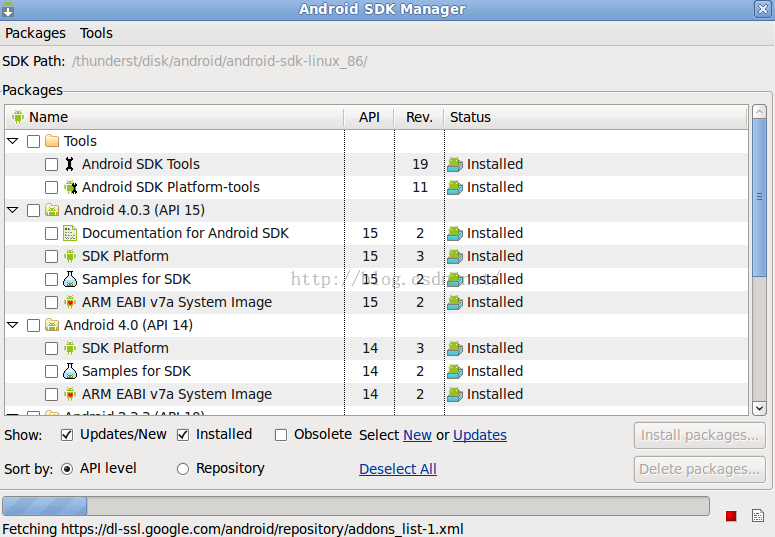The height and width of the screenshot is (537, 775).
Task: Click the Documentation for Android SDK page icon
Action: coord(70,233)
